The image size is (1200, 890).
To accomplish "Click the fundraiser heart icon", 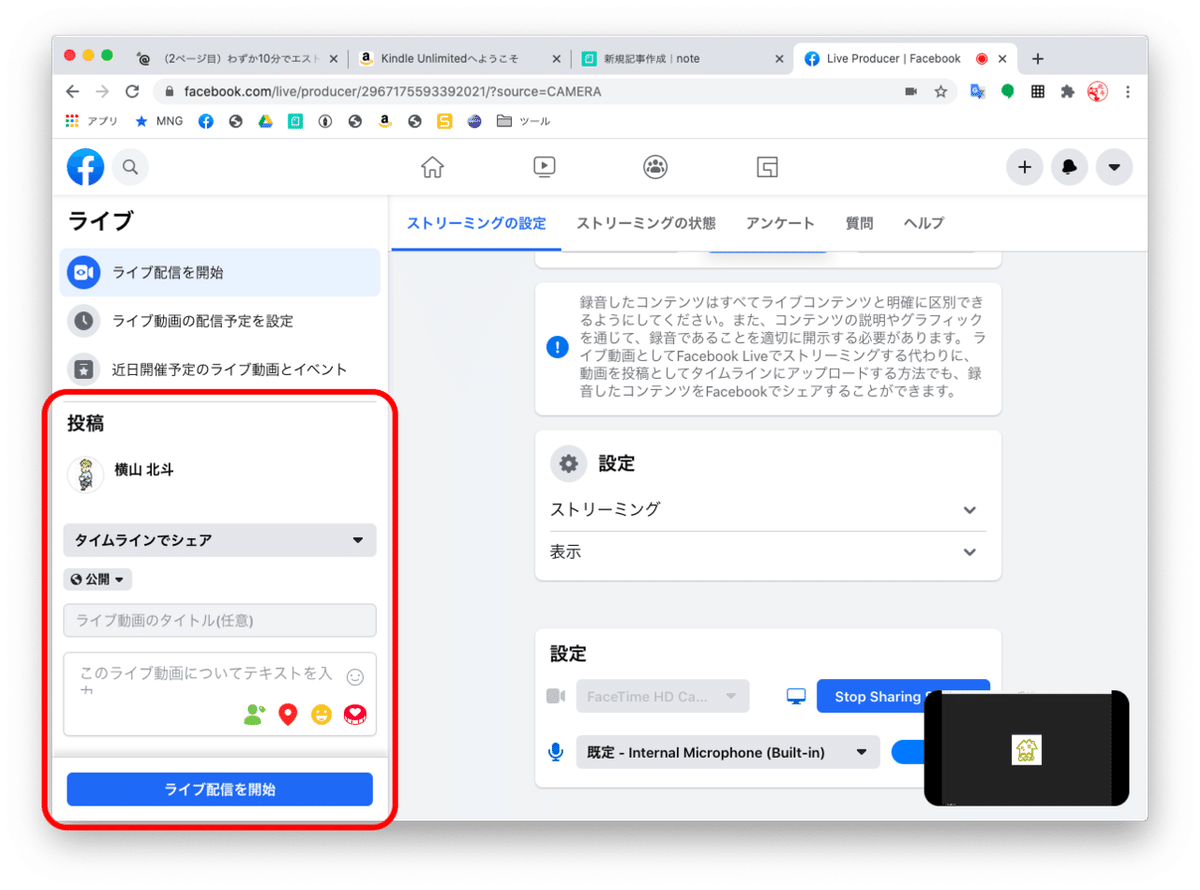I will point(355,714).
